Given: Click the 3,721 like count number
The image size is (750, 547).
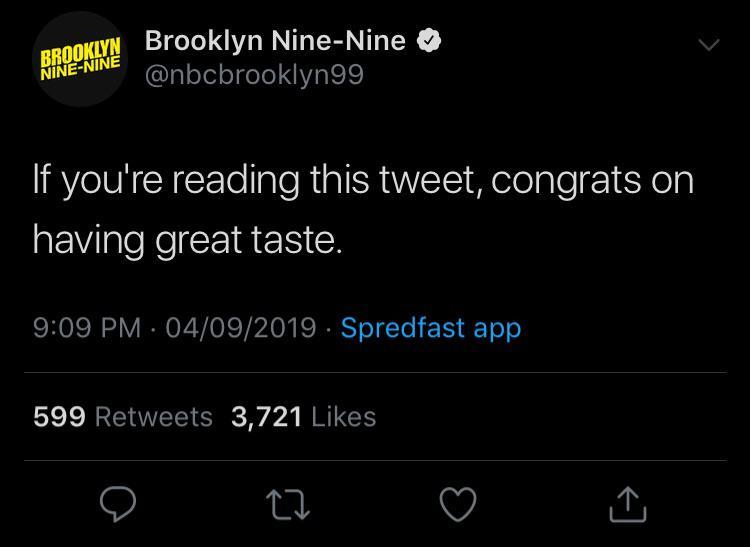Looking at the screenshot, I should [x=266, y=416].
